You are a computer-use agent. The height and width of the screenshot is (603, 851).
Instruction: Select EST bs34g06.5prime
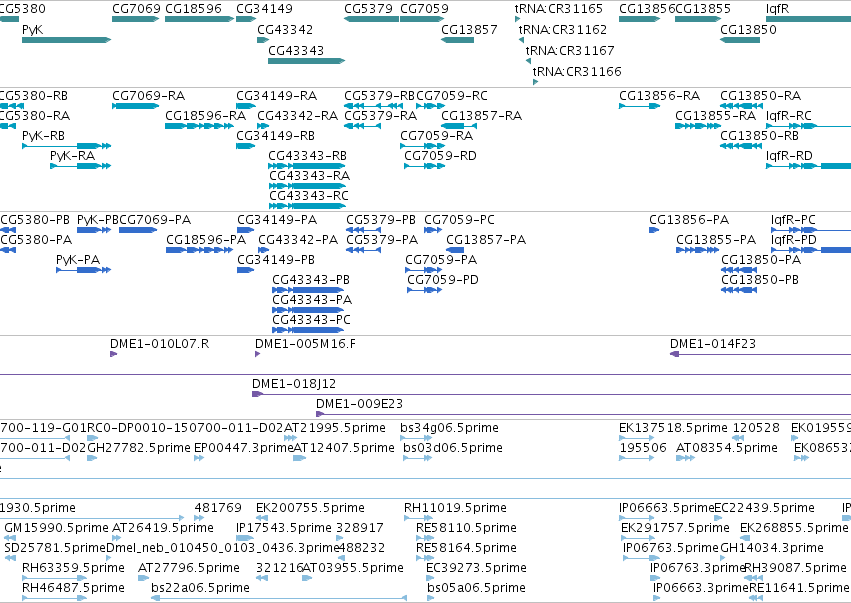click(x=416, y=438)
